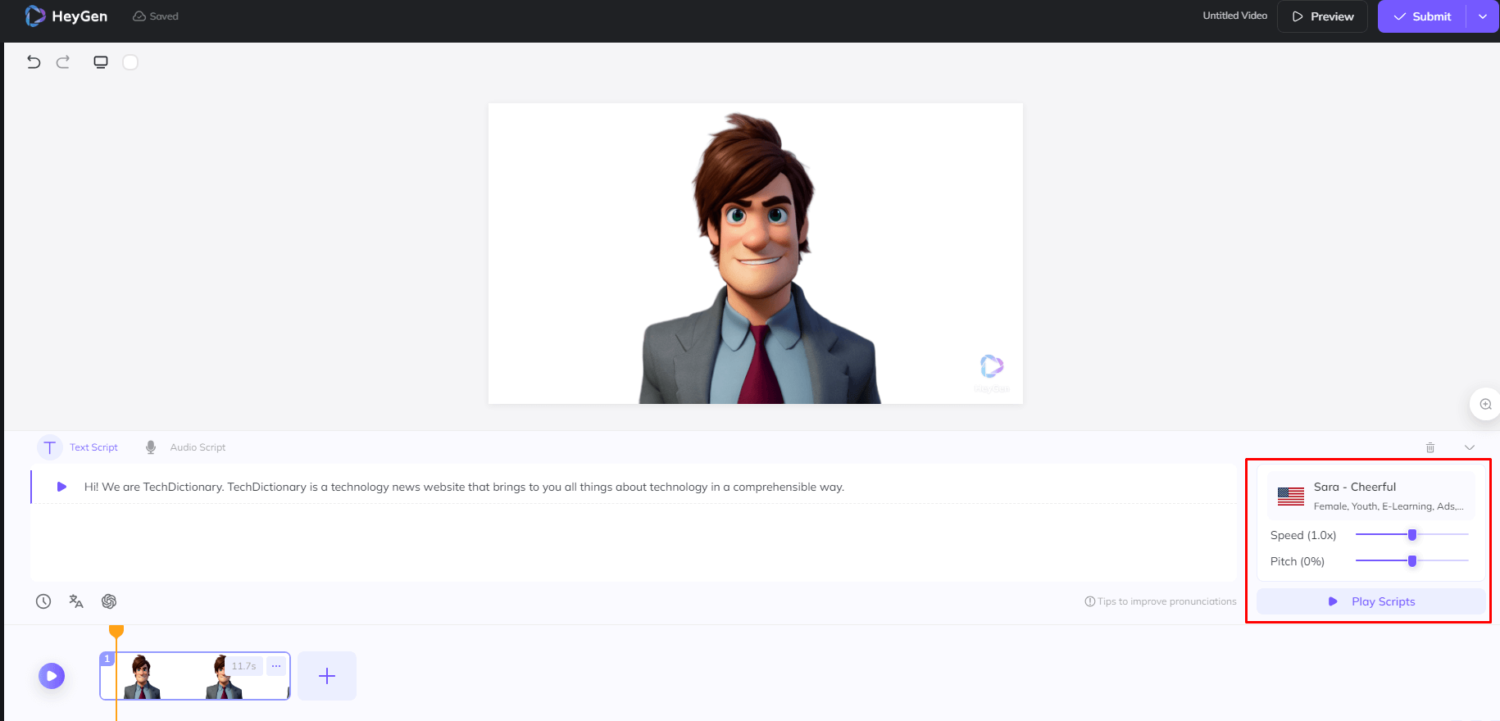Delete the script with trash icon

point(1430,447)
